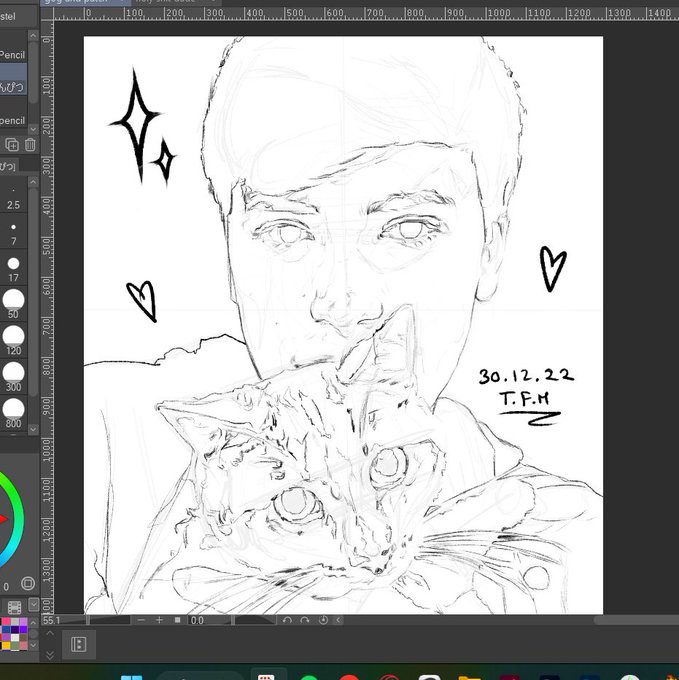679x680 pixels.
Task: Pick the gray-green color swatch
Action: tap(15, 645)
